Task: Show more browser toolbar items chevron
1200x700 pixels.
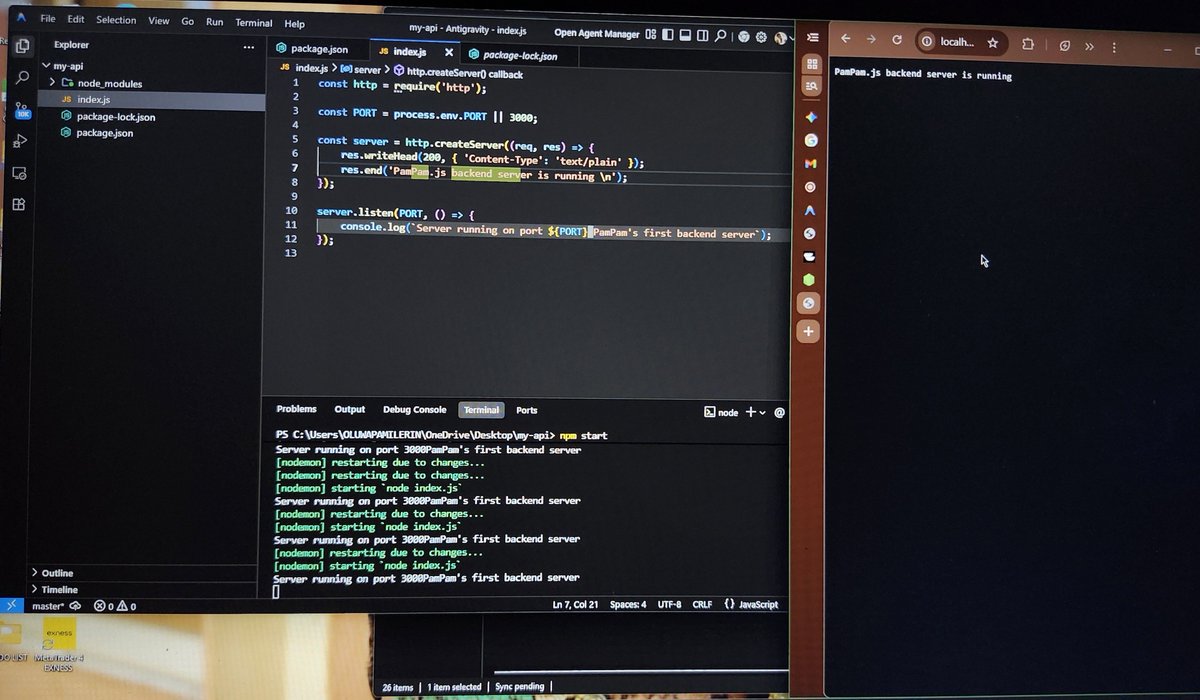Action: pyautogui.click(x=1089, y=46)
